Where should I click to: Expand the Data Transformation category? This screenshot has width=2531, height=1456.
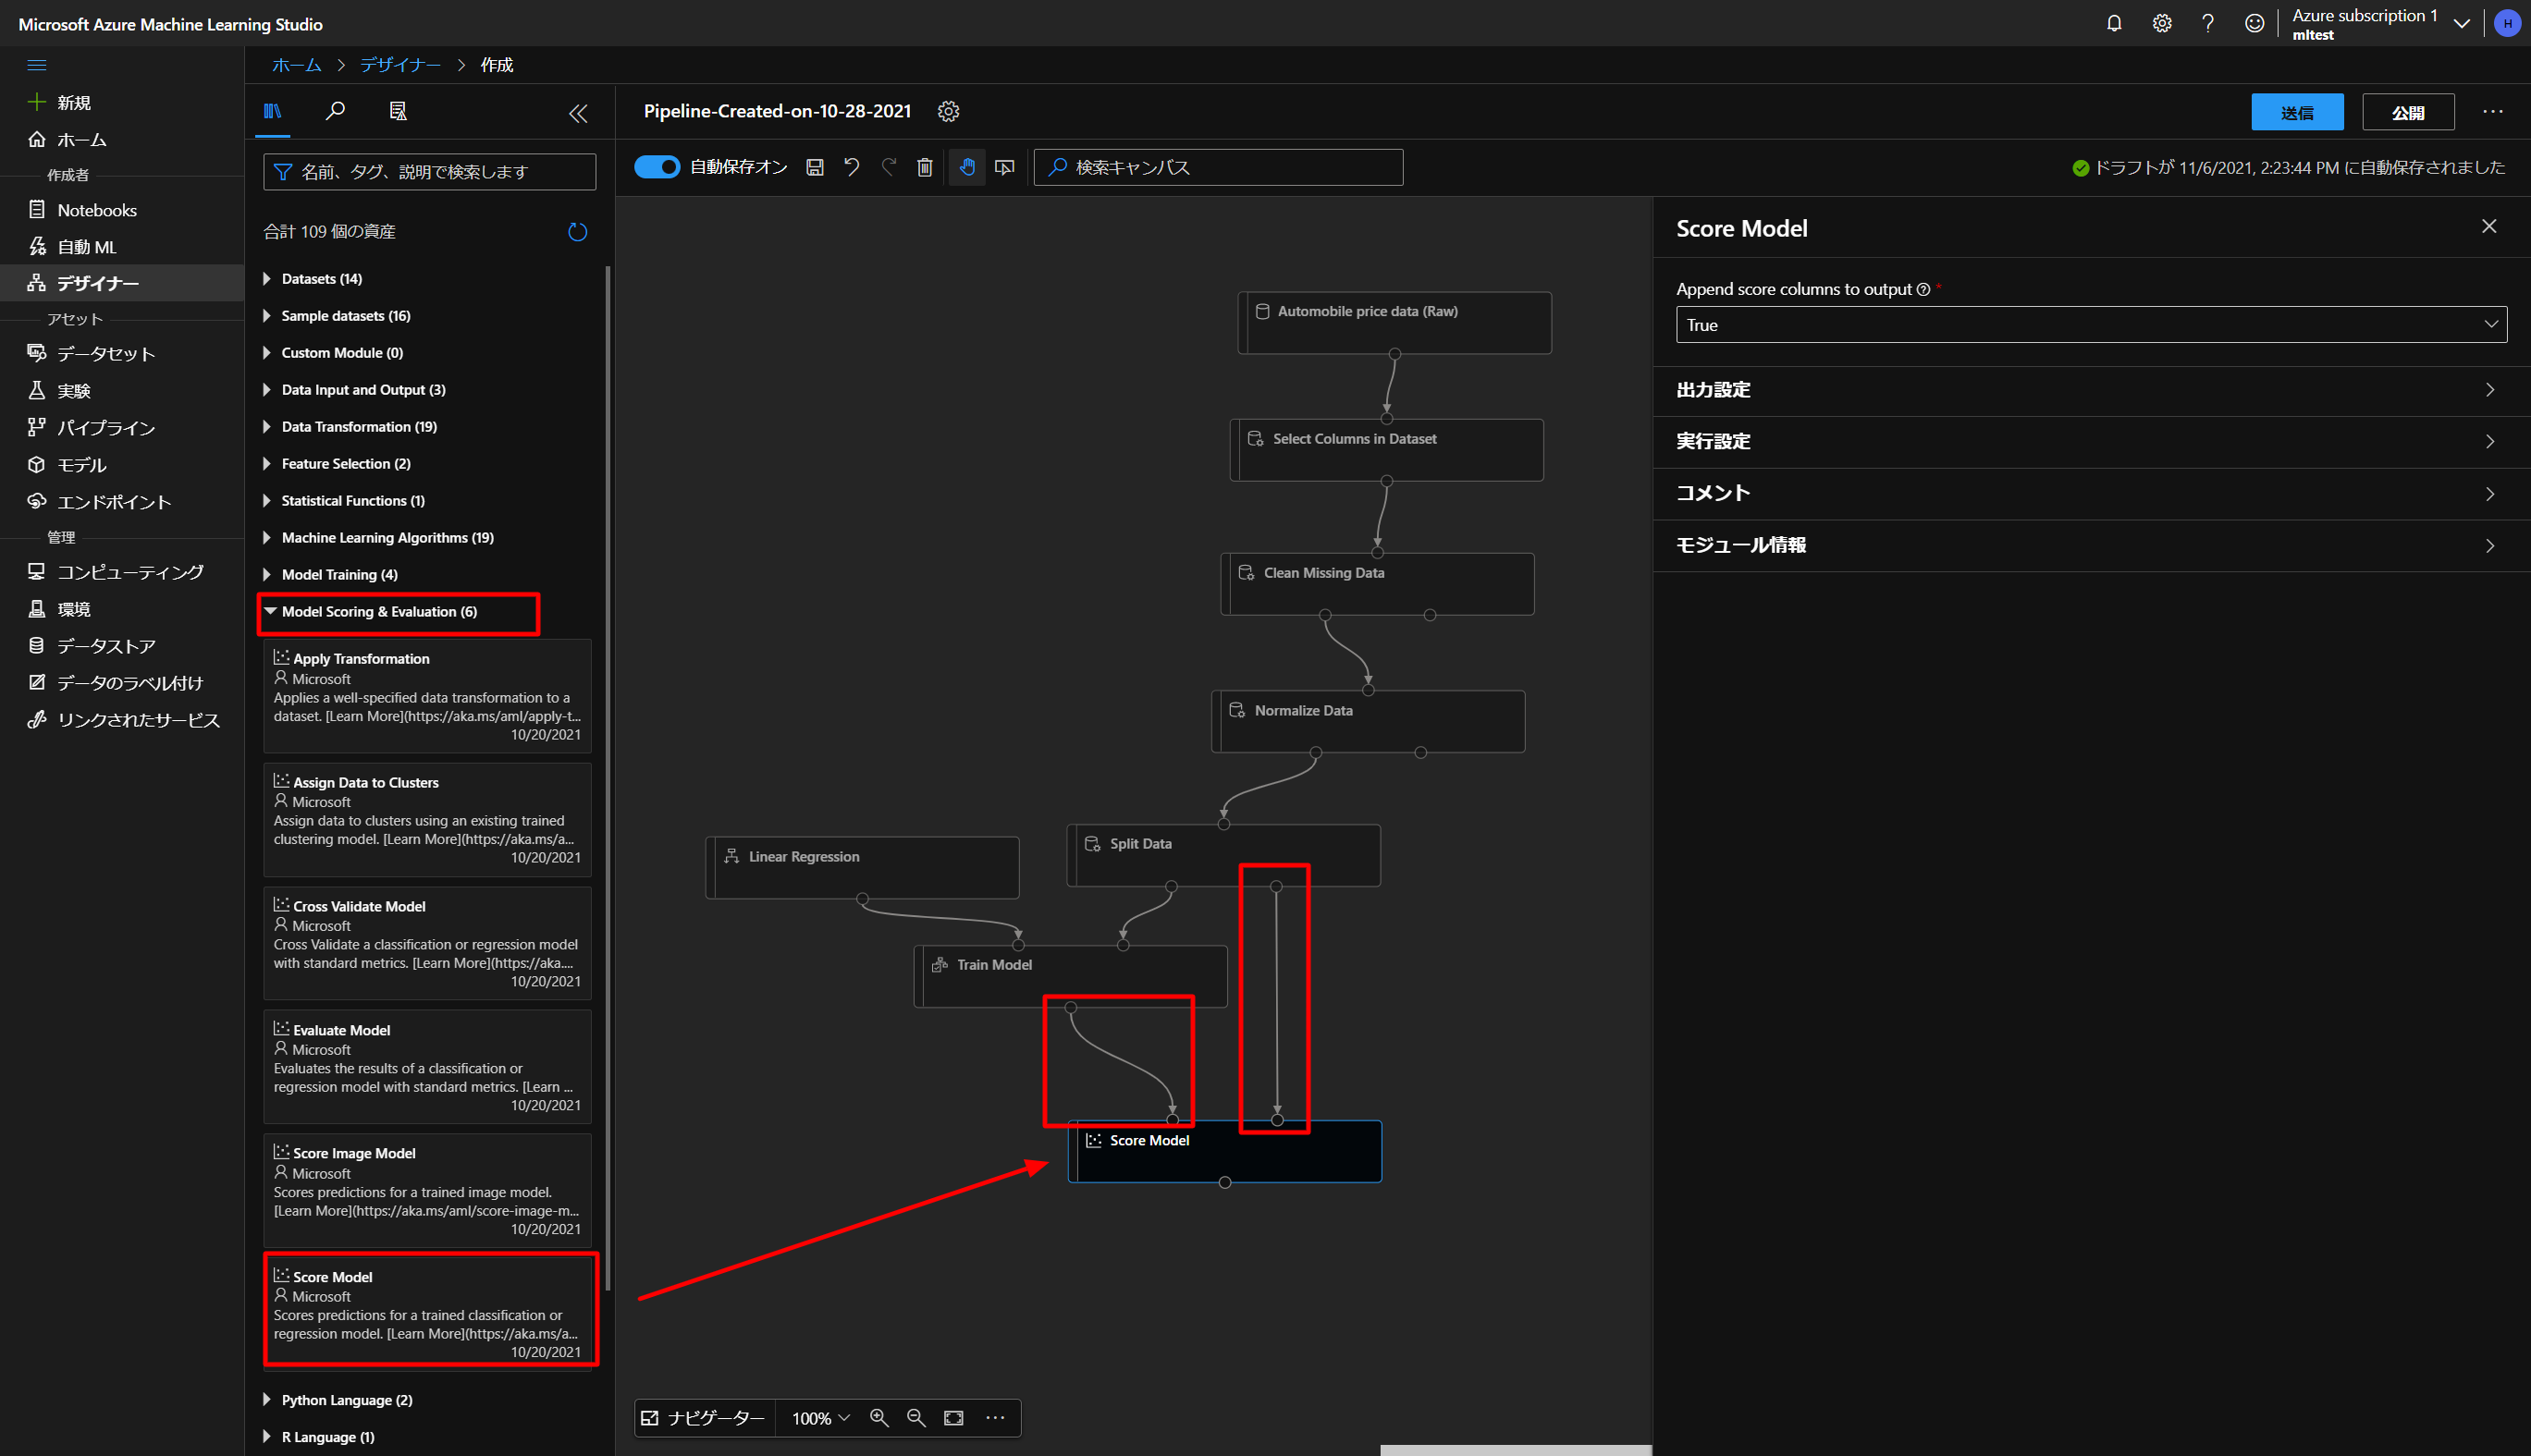[359, 427]
